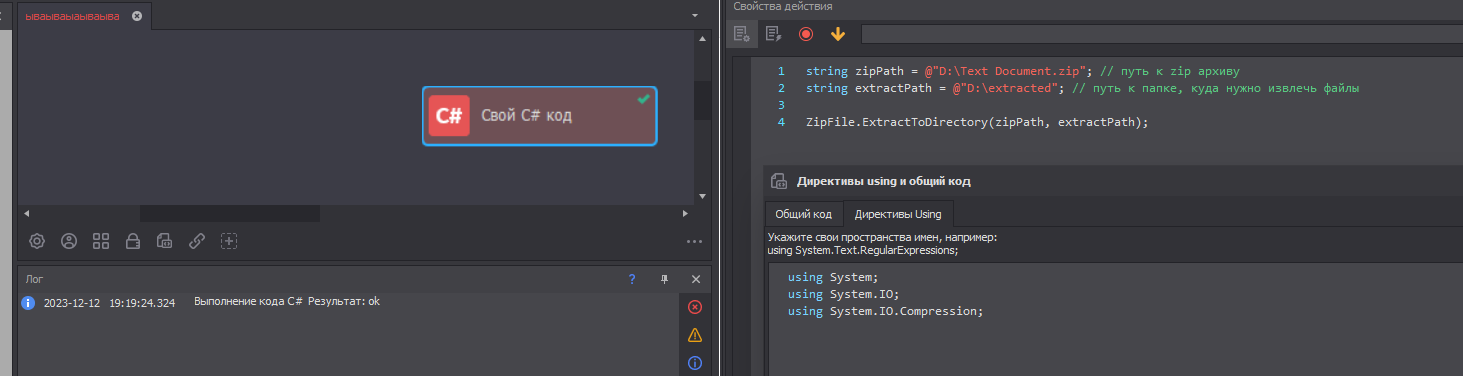The width and height of the screenshot is (1463, 376).
Task: Close the project tab 'ываывыаываыва'
Action: (137, 16)
